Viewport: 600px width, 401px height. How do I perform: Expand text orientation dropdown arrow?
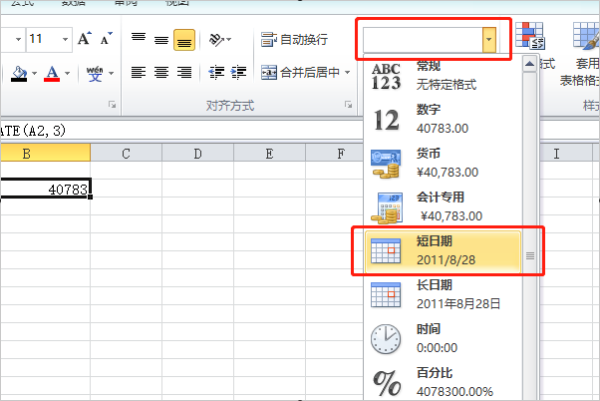[x=229, y=39]
